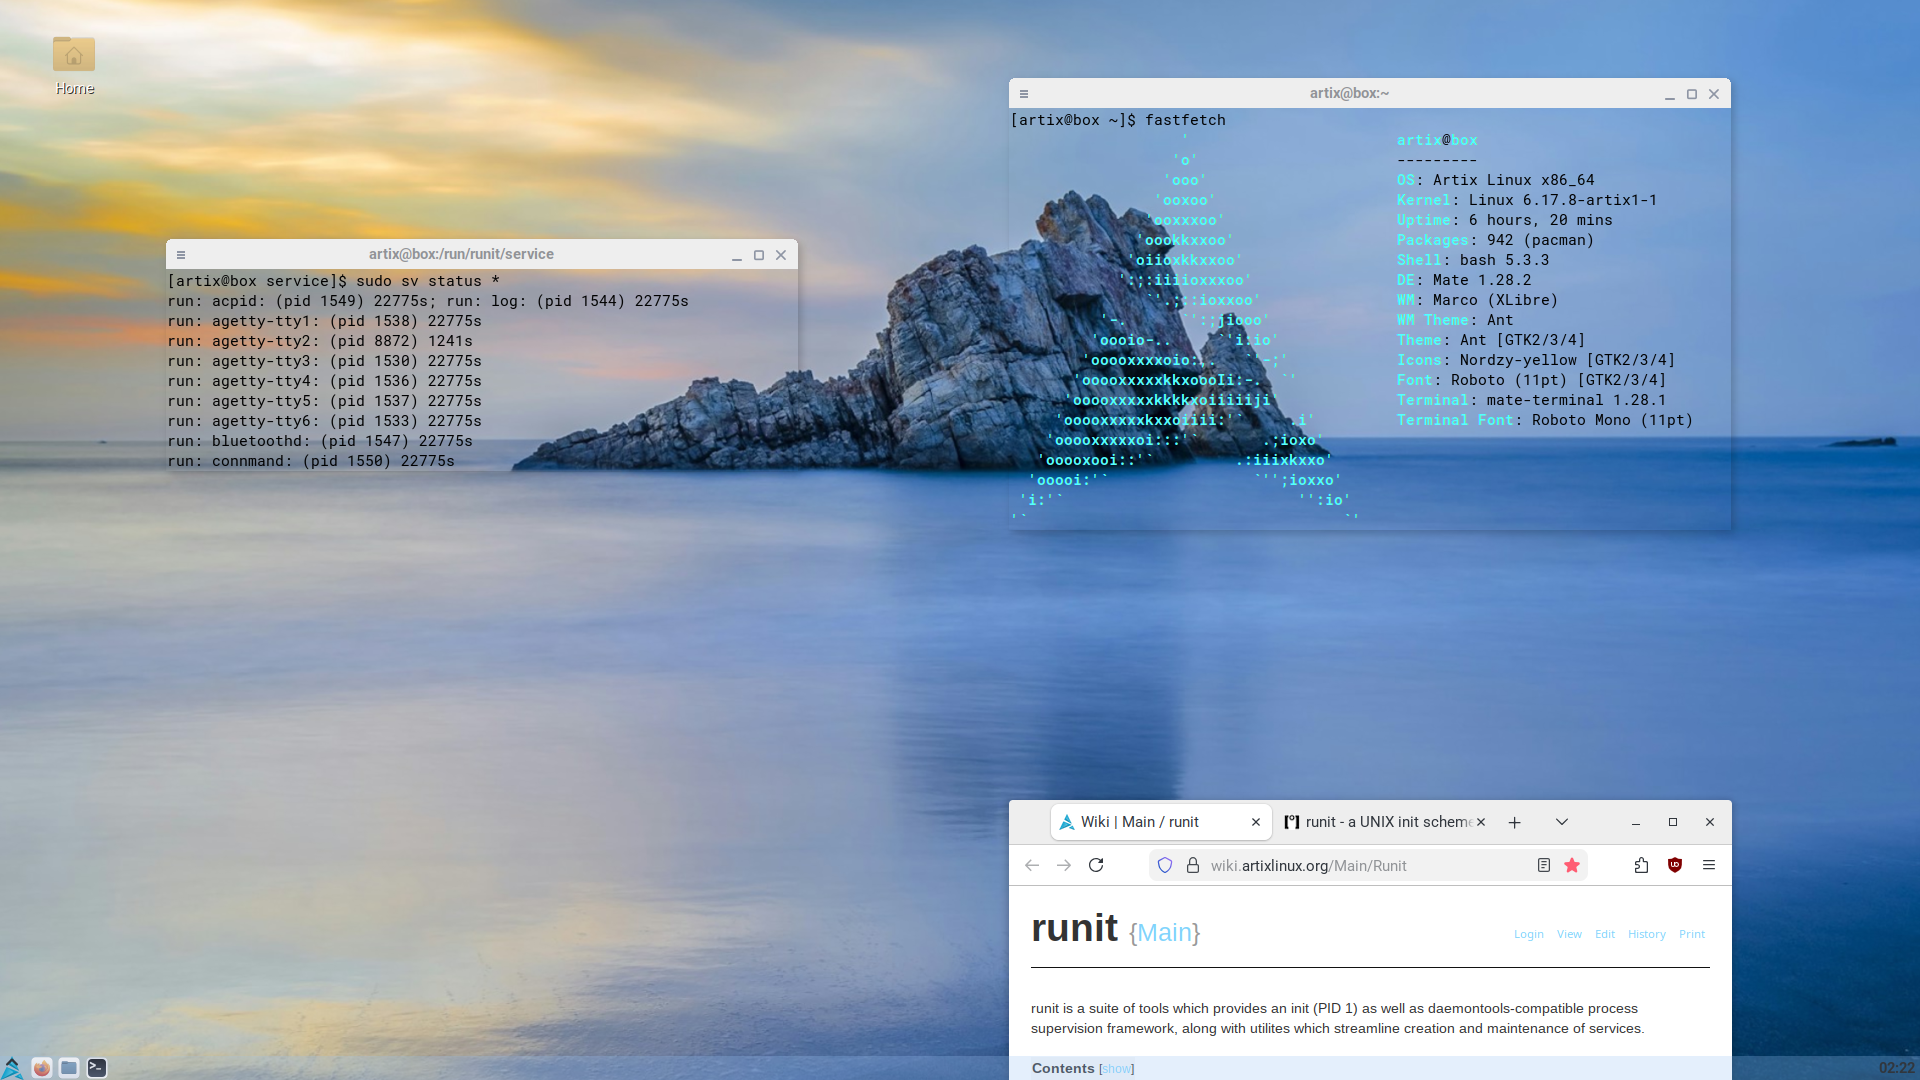Click the History link on wiki
Viewport: 1920px width, 1080px height.
(1646, 934)
